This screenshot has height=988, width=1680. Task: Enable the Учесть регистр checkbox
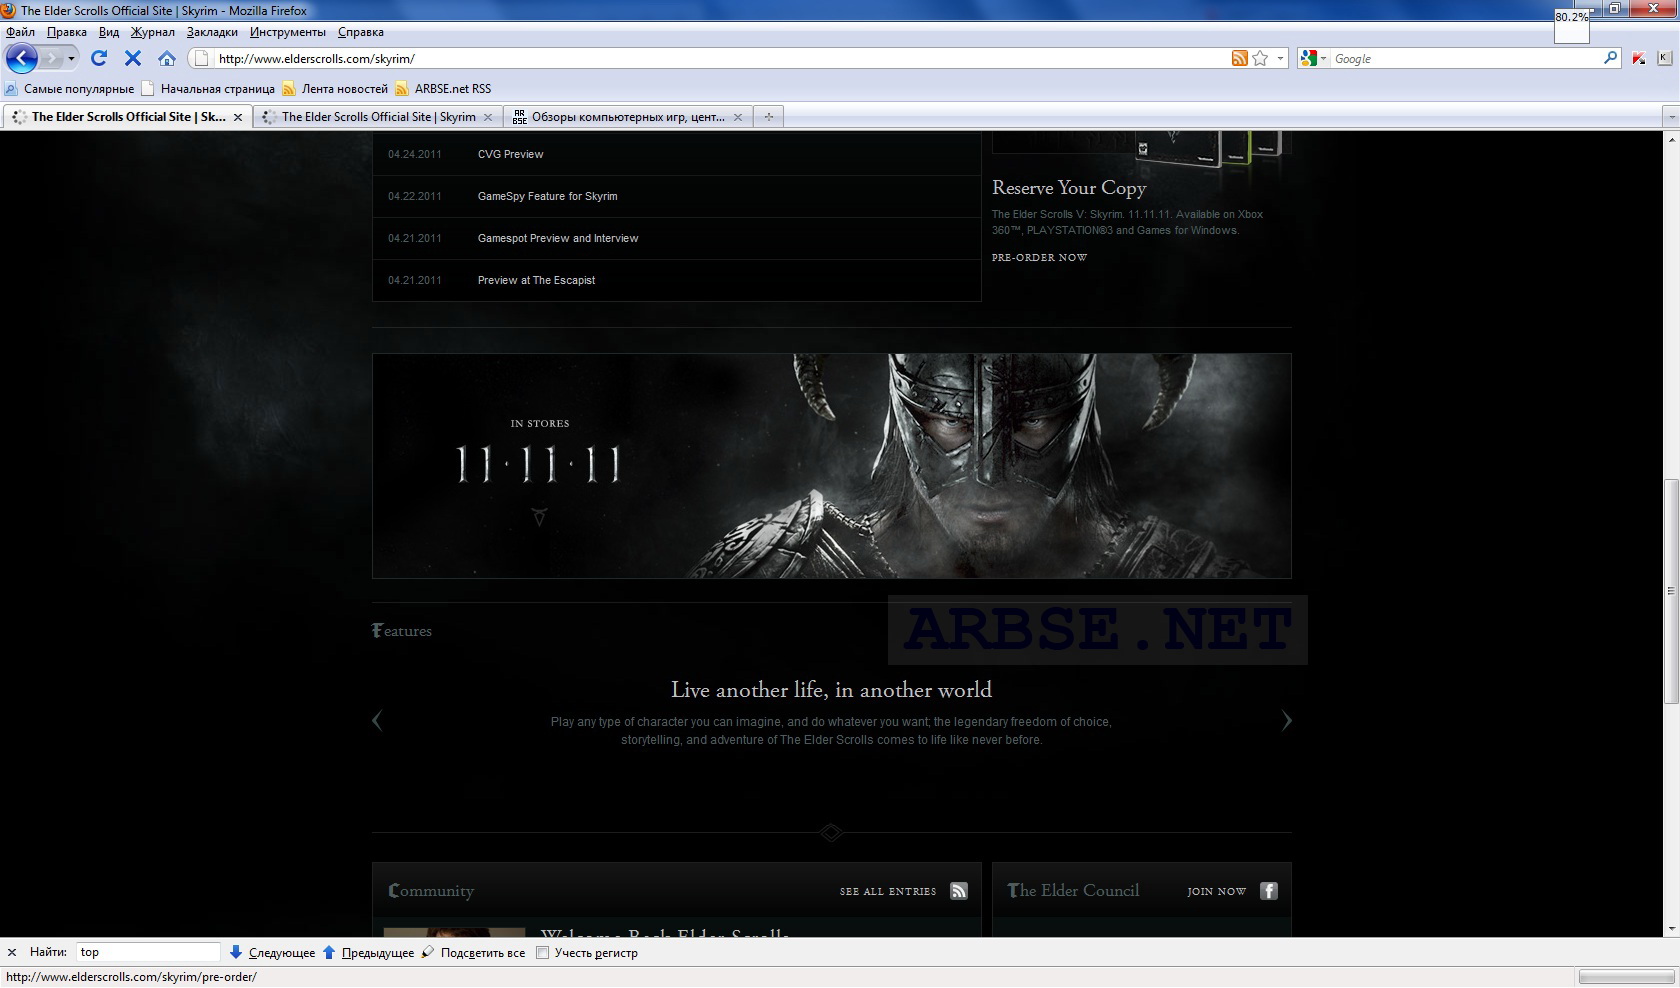(x=542, y=952)
